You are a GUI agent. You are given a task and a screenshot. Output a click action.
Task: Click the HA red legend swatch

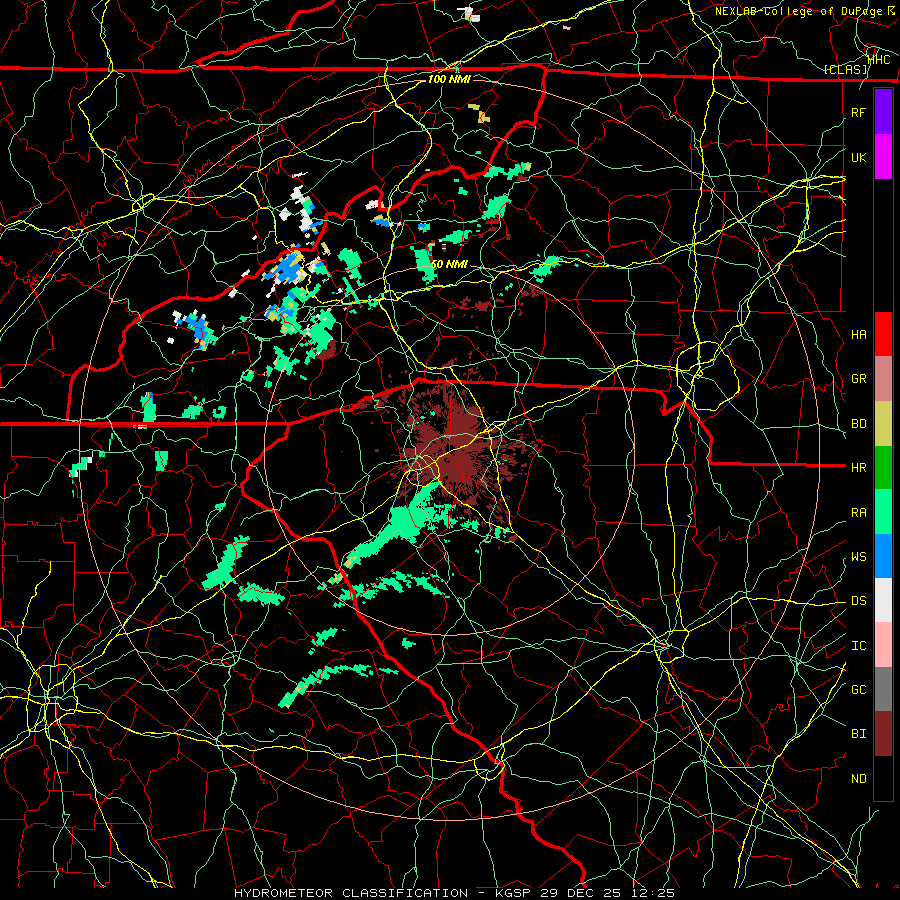[x=883, y=334]
